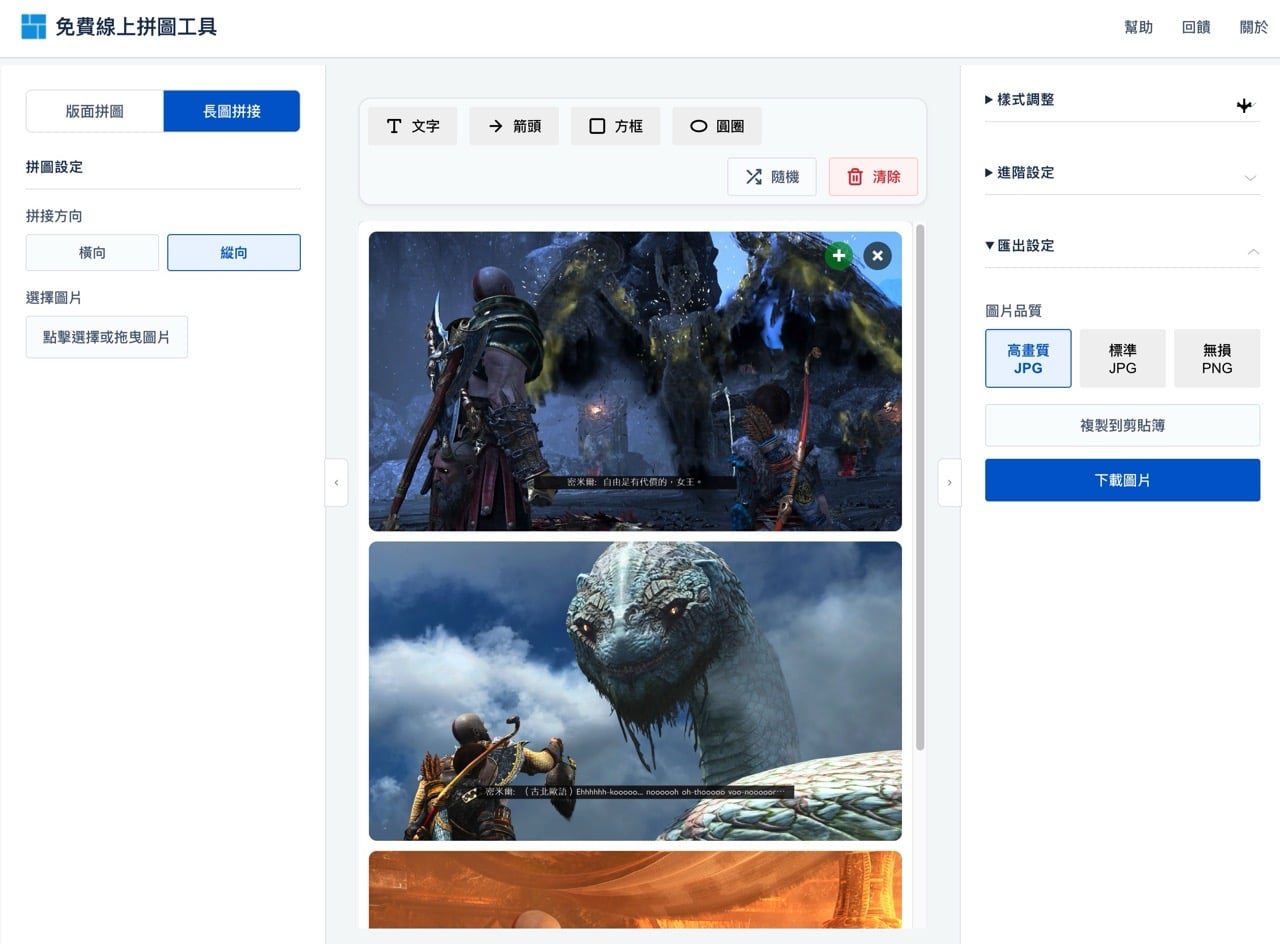Screen dimensions: 1280x944
Task: Select the 箭頭 arrow tool
Action: 514,126
